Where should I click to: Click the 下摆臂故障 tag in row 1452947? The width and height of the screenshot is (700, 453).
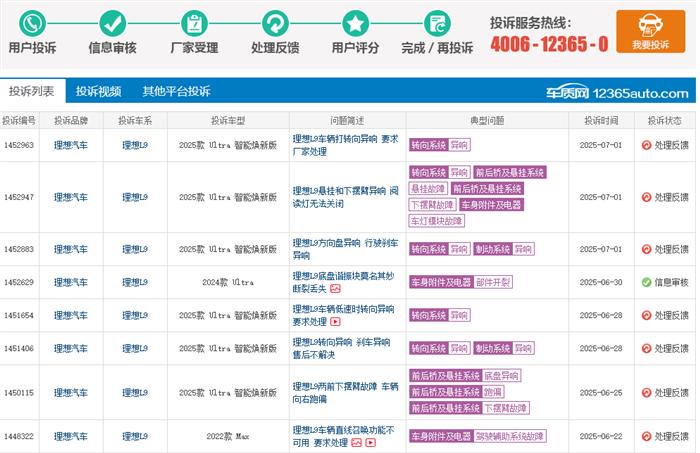[x=432, y=205]
